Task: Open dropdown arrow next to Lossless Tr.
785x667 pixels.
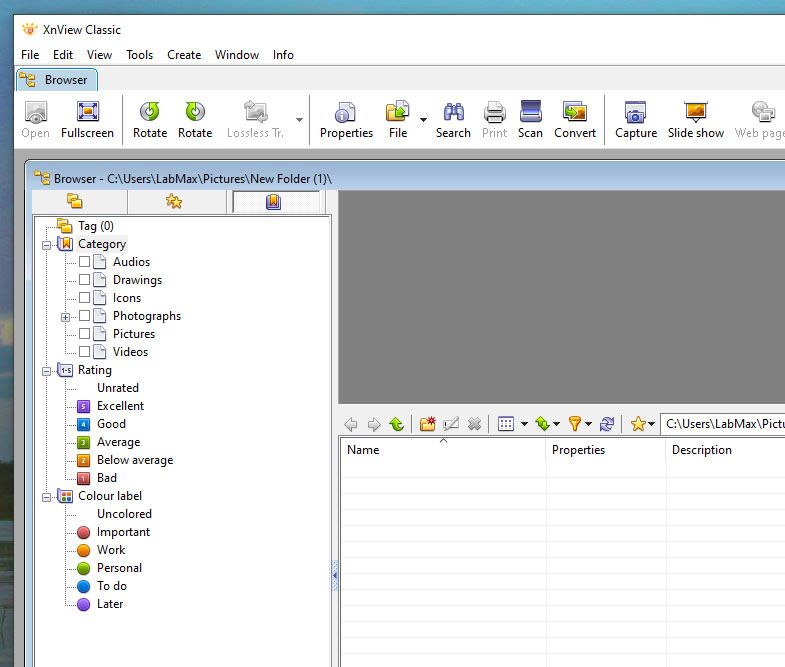Action: (x=299, y=120)
